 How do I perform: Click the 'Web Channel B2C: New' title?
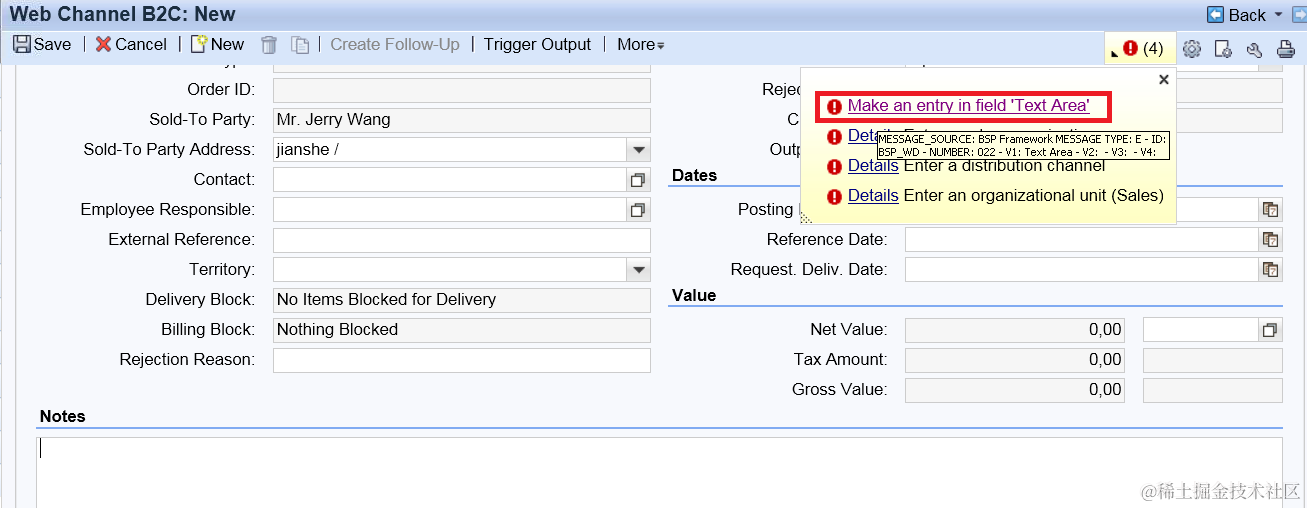click(123, 14)
